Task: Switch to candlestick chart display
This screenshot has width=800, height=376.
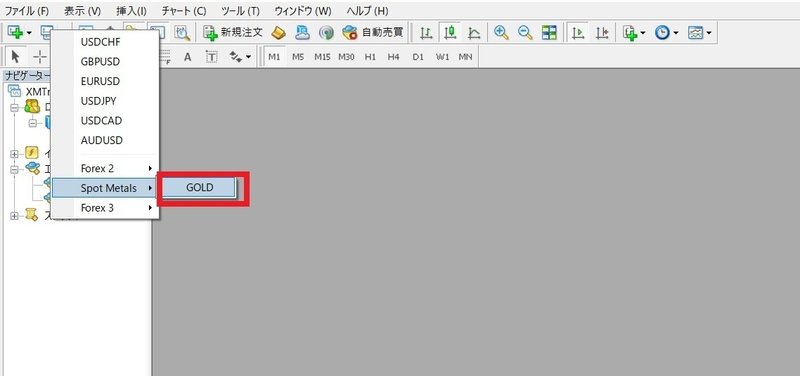Action: pos(449,33)
